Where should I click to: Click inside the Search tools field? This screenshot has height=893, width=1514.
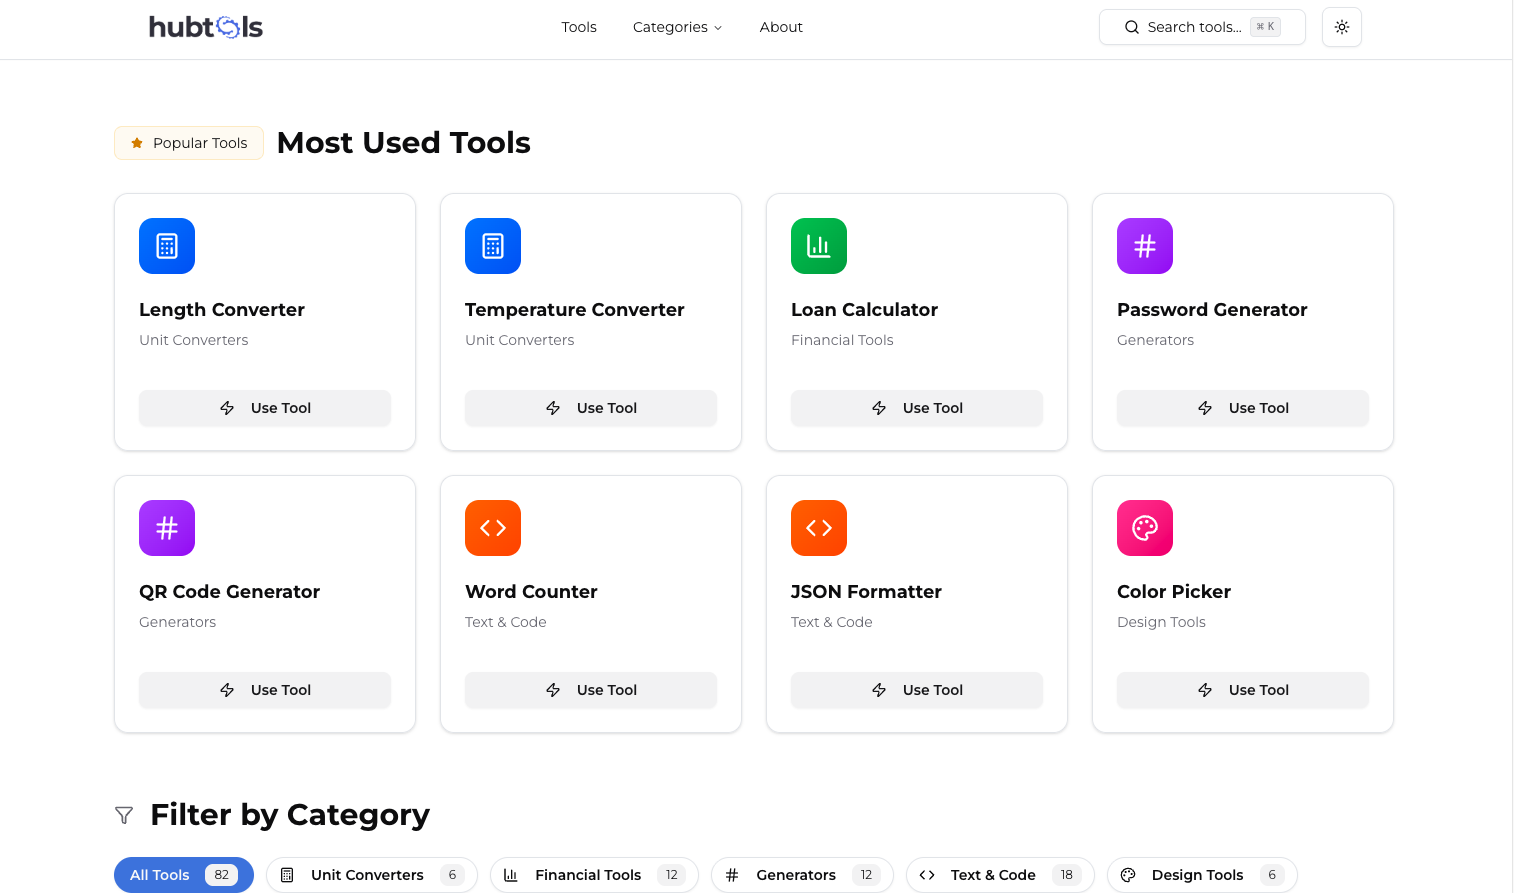coord(1200,27)
